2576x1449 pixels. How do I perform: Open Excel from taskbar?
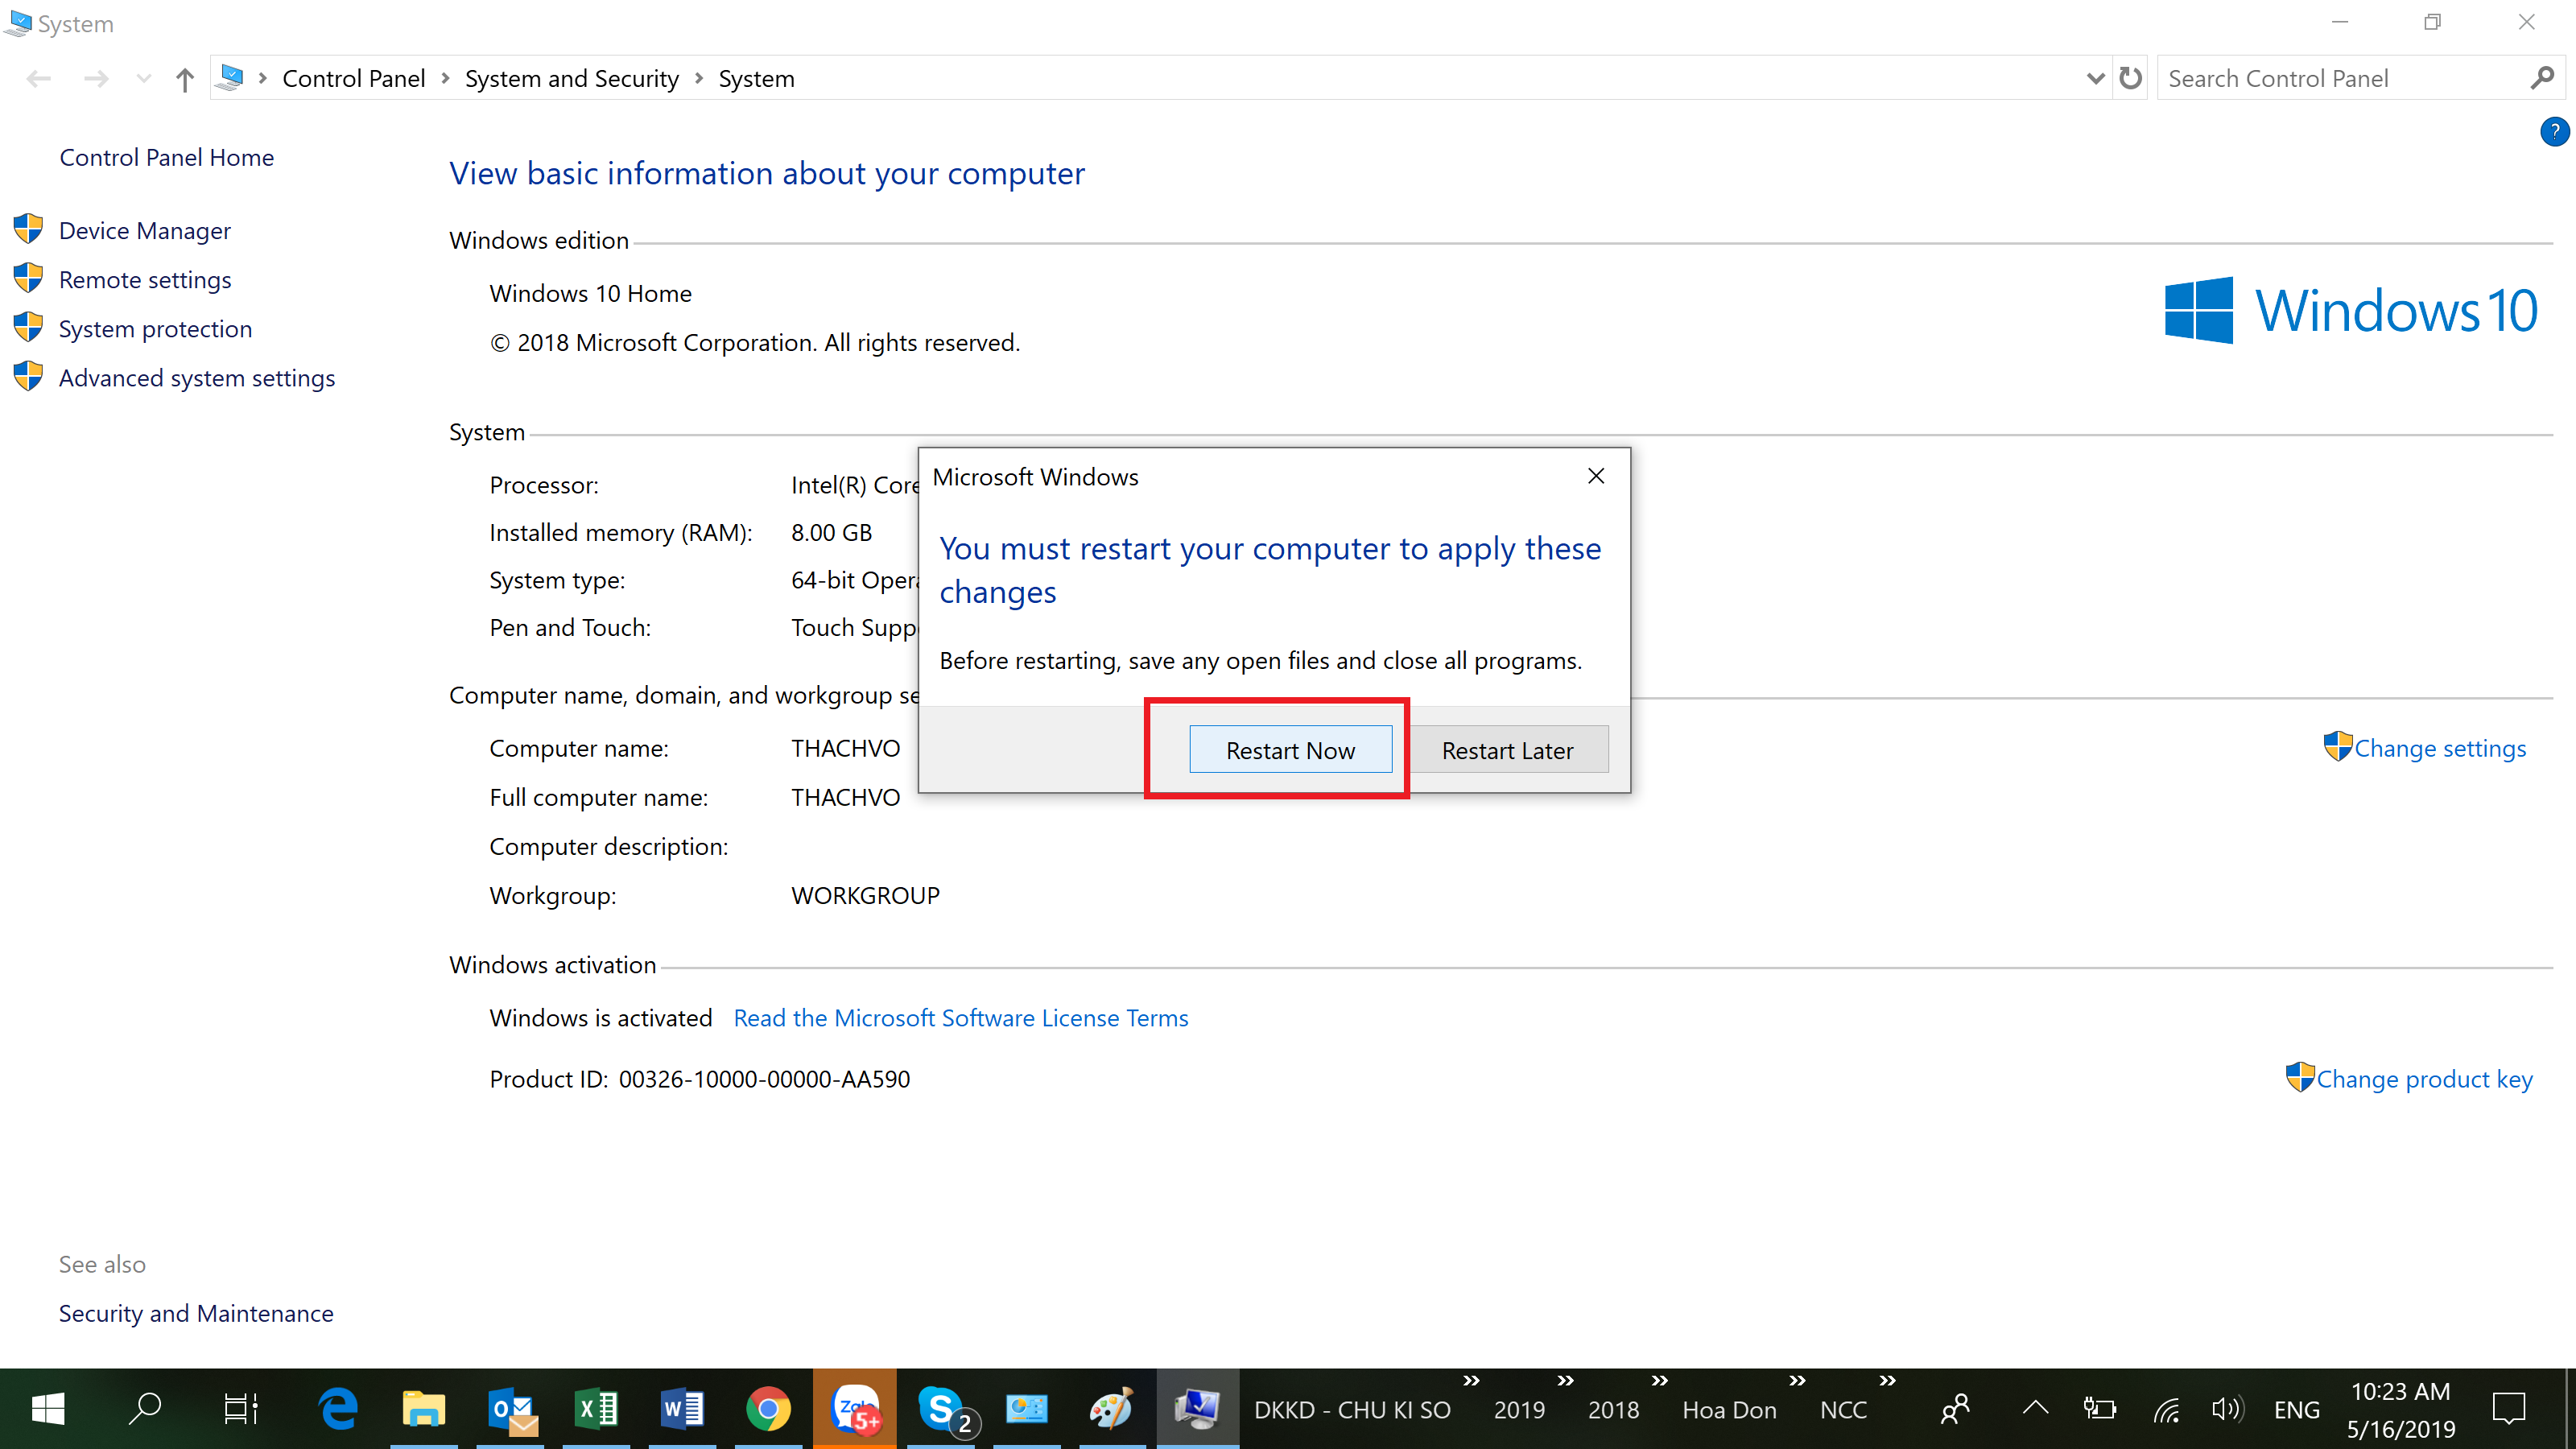(x=597, y=1409)
